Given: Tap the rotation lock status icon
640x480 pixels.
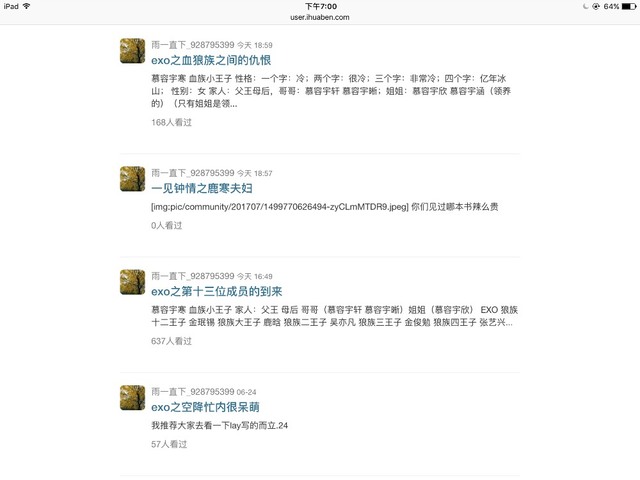Looking at the screenshot, I should [x=596, y=6].
